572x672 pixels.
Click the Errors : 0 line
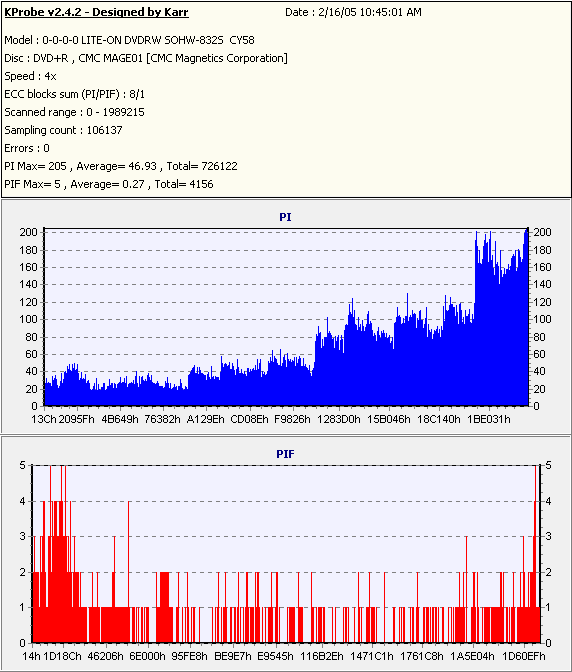27,148
